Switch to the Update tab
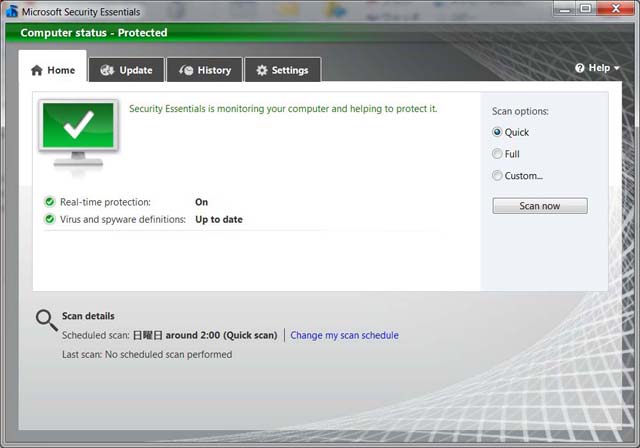 (127, 70)
